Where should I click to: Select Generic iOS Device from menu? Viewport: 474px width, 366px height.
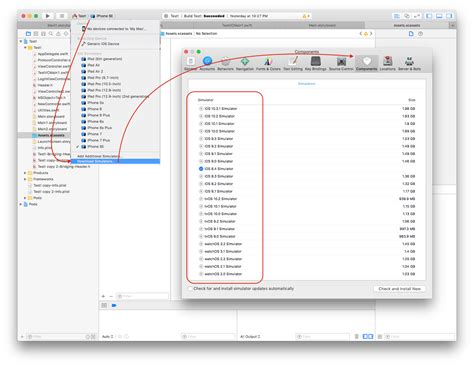tap(115, 44)
